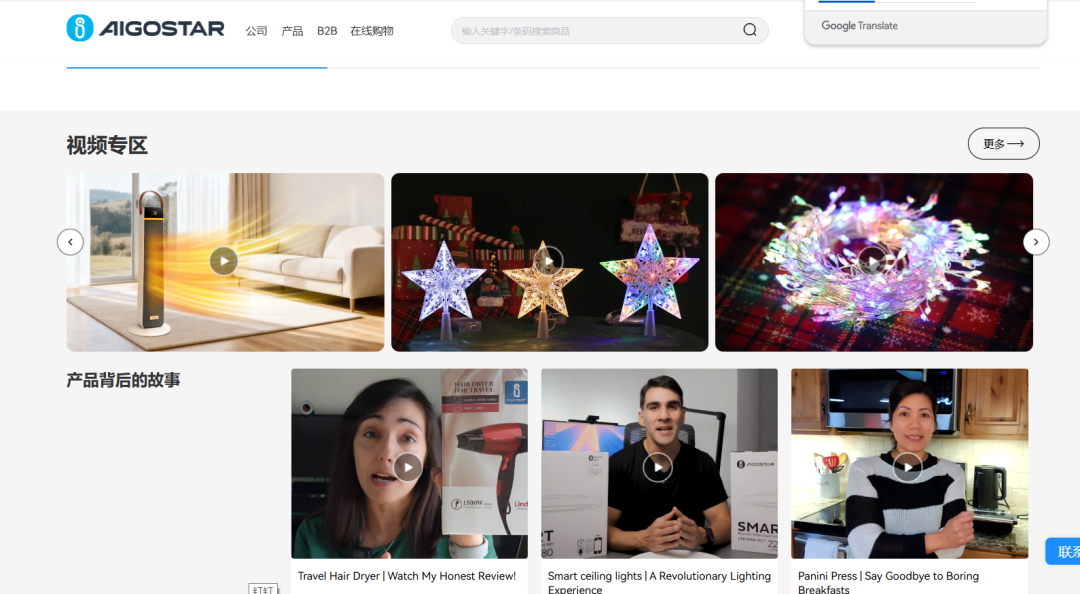
Task: Click the search magnifier icon
Action: tap(750, 30)
